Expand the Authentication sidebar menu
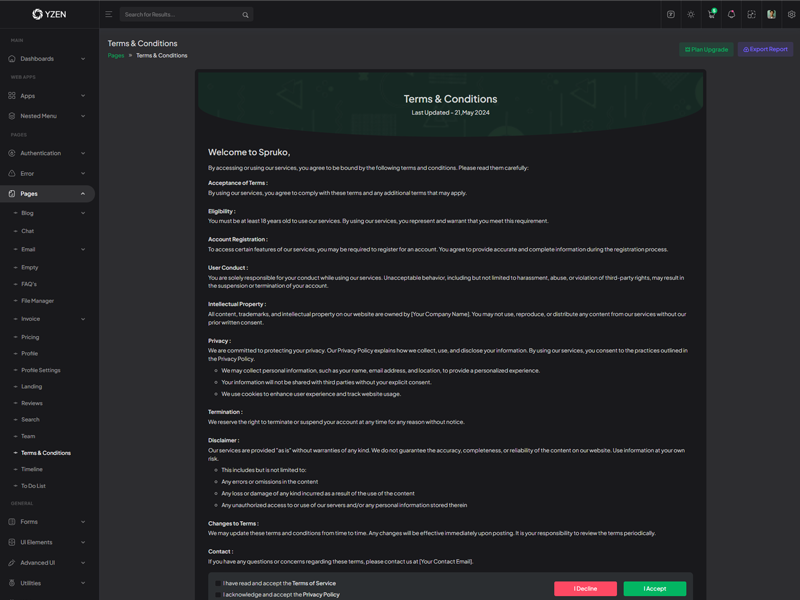This screenshot has width=800, height=600. [x=48, y=153]
